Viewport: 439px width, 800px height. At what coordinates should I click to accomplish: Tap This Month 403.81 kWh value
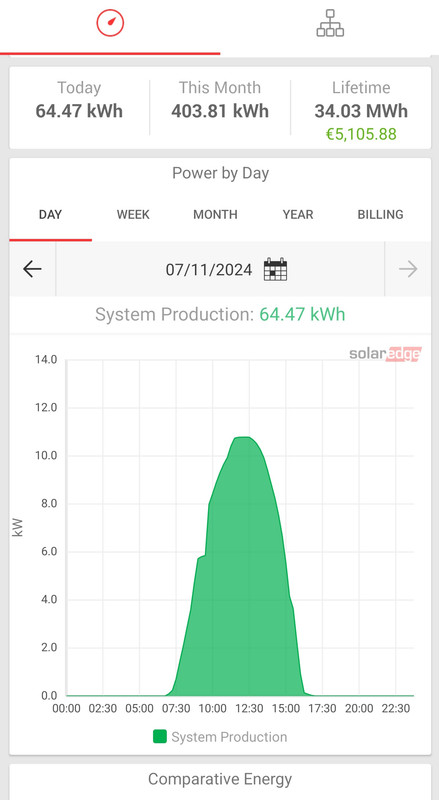tap(220, 111)
